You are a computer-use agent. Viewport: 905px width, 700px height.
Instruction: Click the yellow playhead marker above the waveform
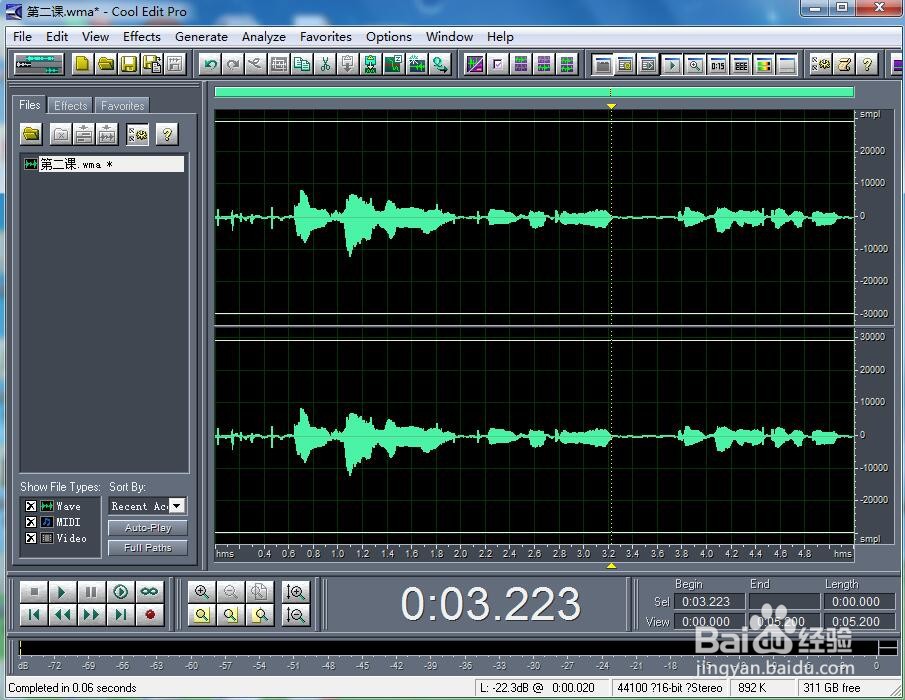tap(611, 106)
